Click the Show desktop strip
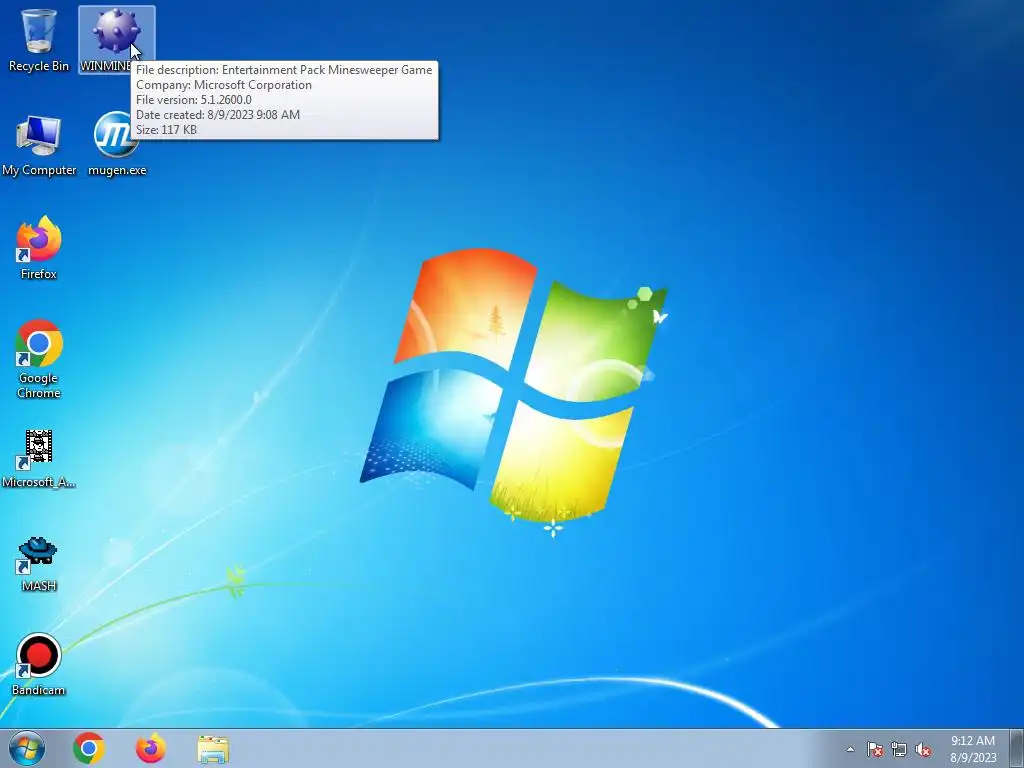This screenshot has width=1024, height=768. (x=1017, y=748)
